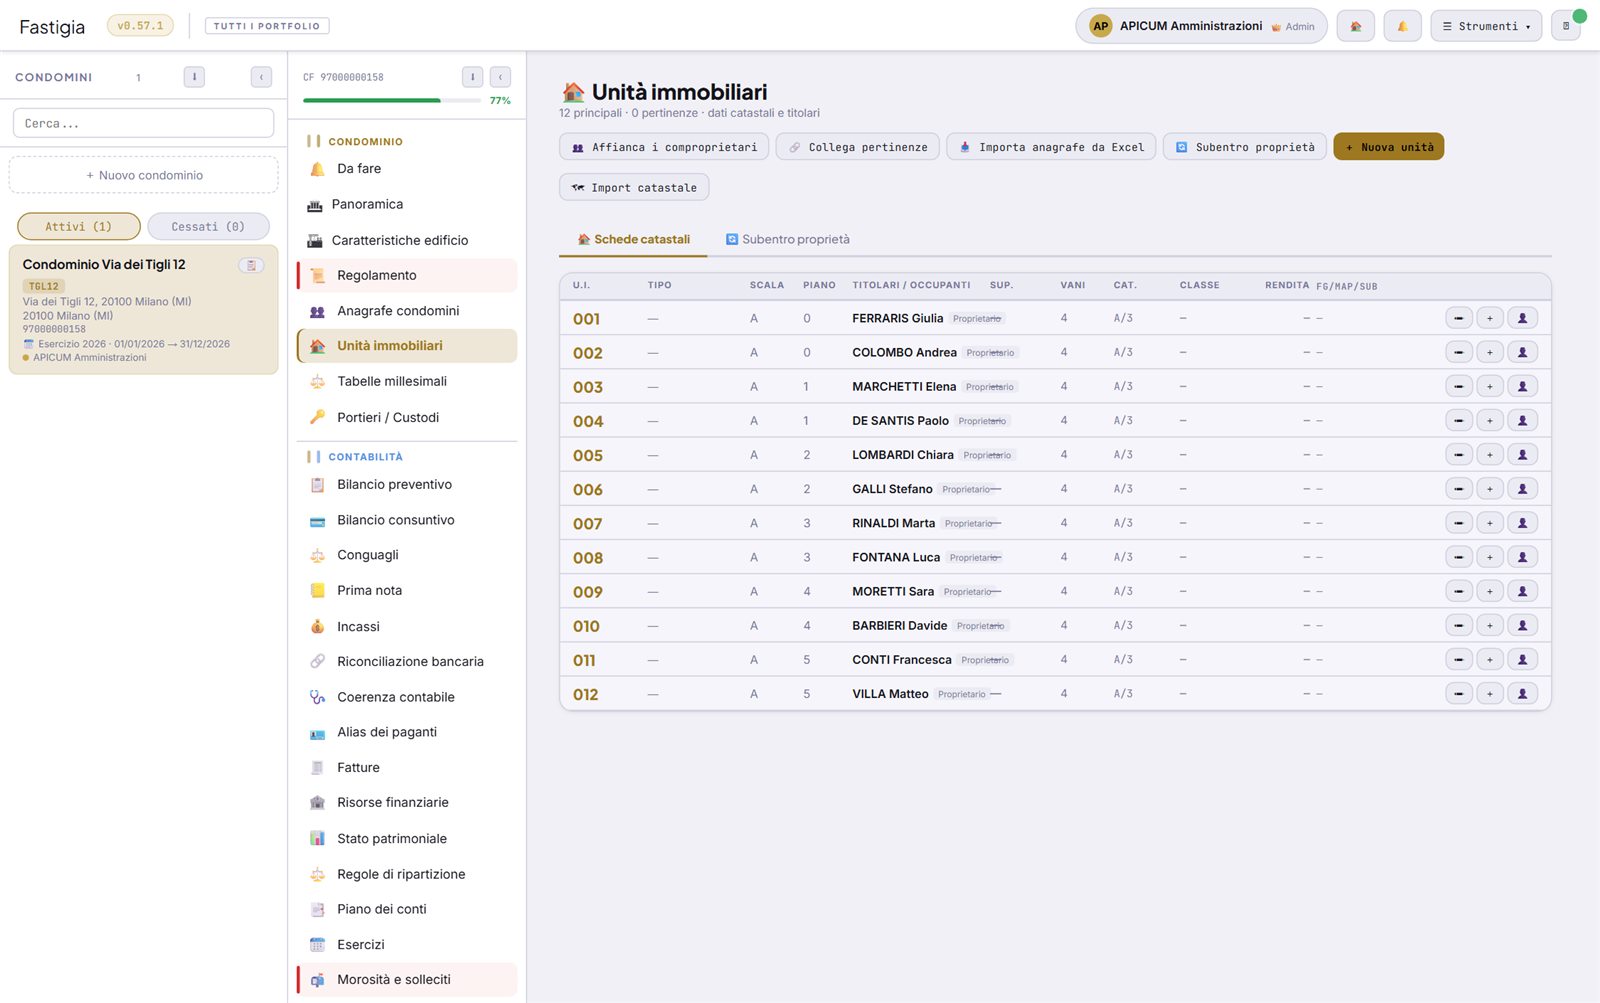The image size is (1600, 1003).
Task: Open Riconciliazione bancaria
Action: [x=407, y=661]
